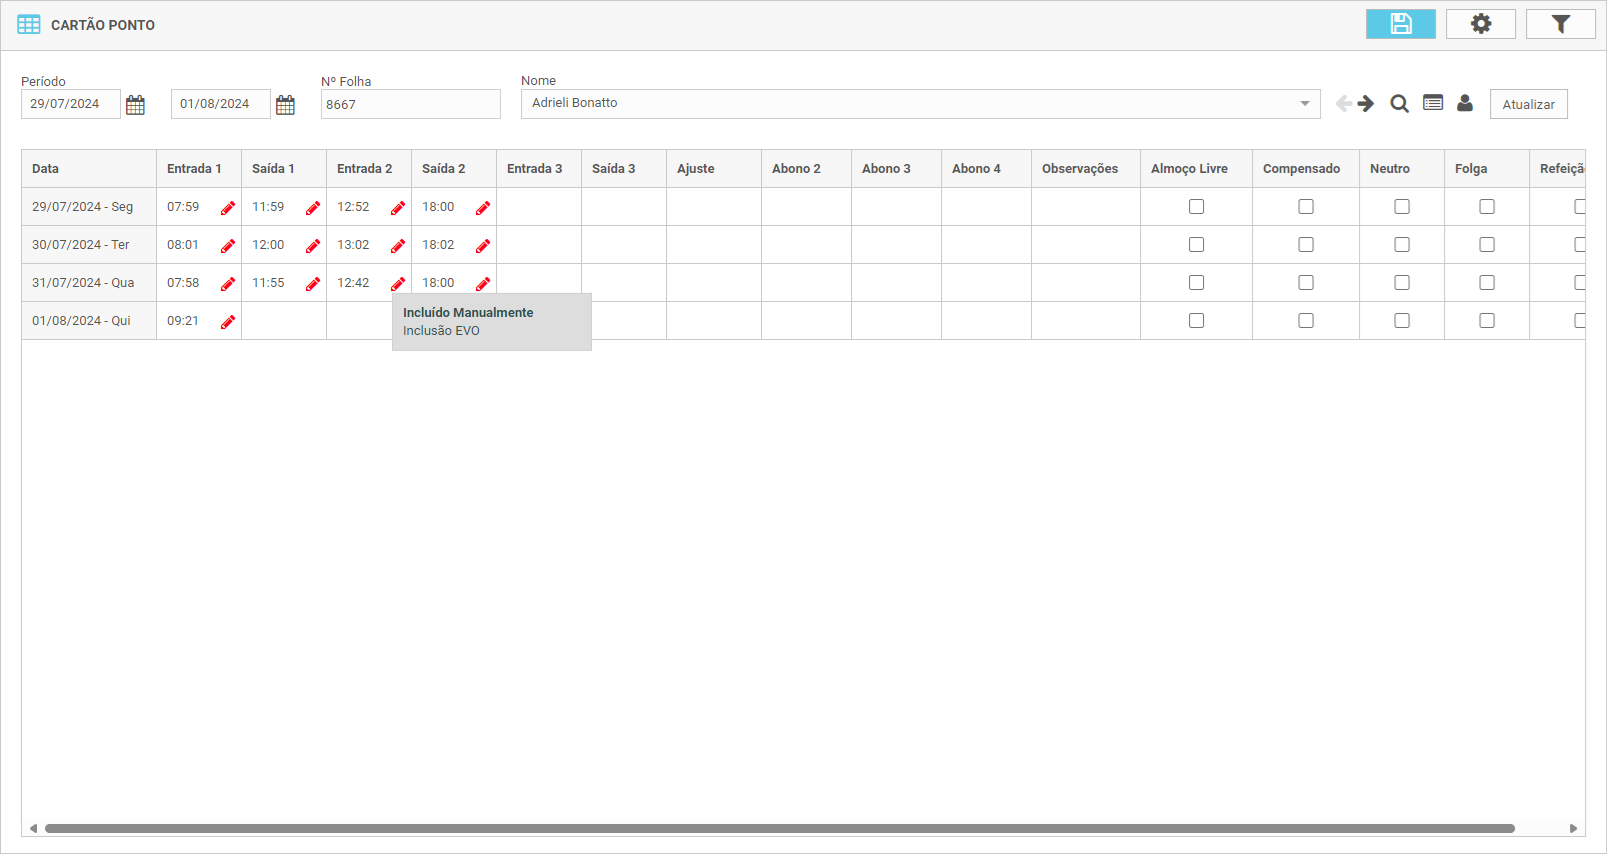Open the end date calendar picker
1607x854 pixels.
[x=285, y=105]
